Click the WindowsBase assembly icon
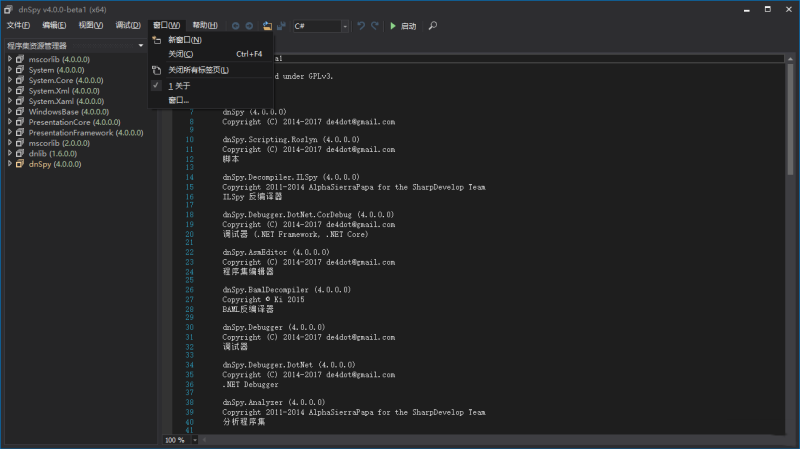The width and height of the screenshot is (800, 449). (20, 111)
